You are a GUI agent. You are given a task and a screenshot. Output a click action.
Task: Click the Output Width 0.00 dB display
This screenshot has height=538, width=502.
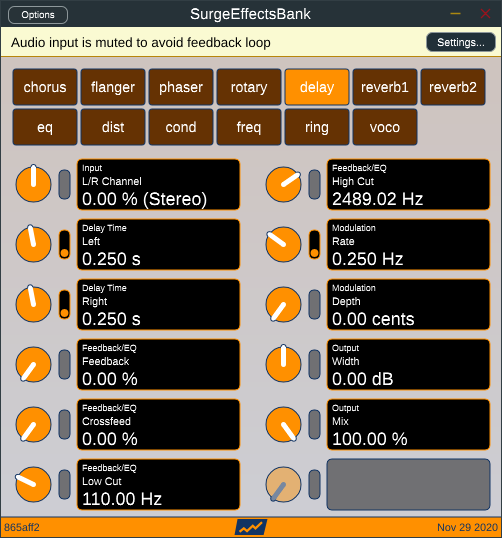pos(408,364)
